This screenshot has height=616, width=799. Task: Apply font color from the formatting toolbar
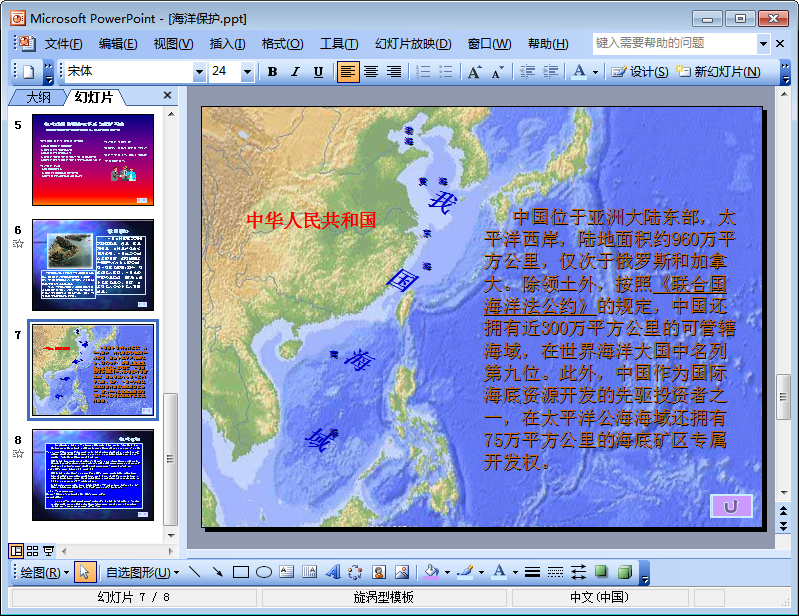[x=579, y=72]
